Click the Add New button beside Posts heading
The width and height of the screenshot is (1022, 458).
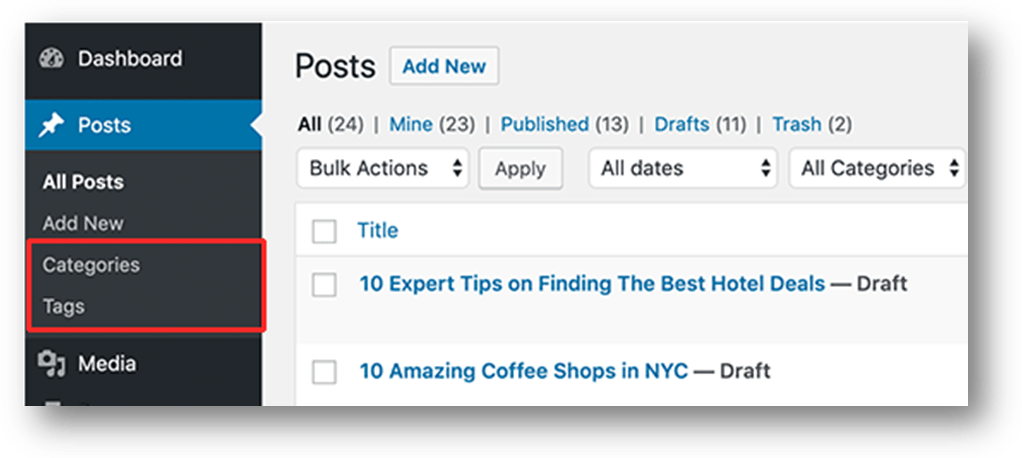tap(444, 66)
